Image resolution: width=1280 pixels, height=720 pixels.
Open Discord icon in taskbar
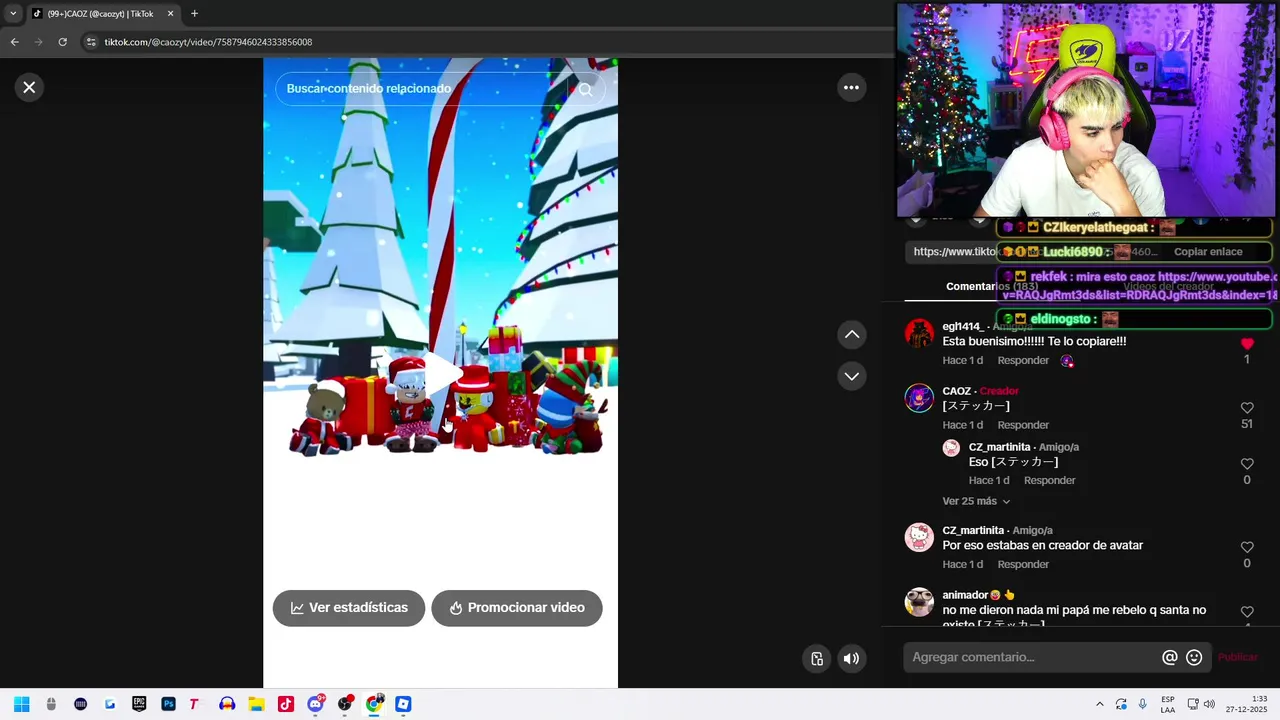316,704
